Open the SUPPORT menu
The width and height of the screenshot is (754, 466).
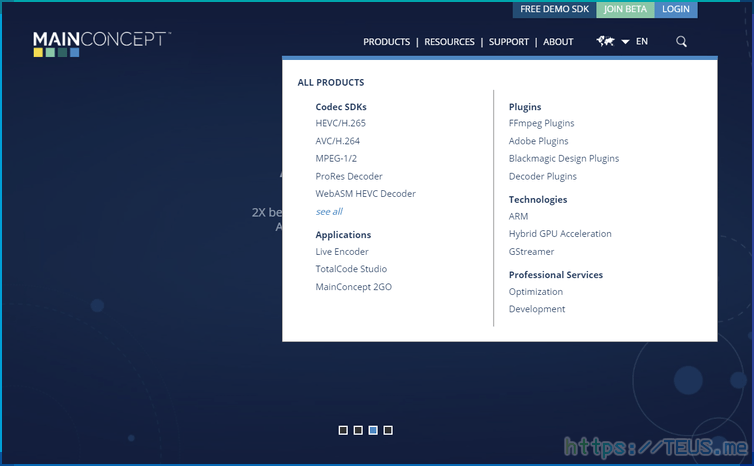point(509,42)
